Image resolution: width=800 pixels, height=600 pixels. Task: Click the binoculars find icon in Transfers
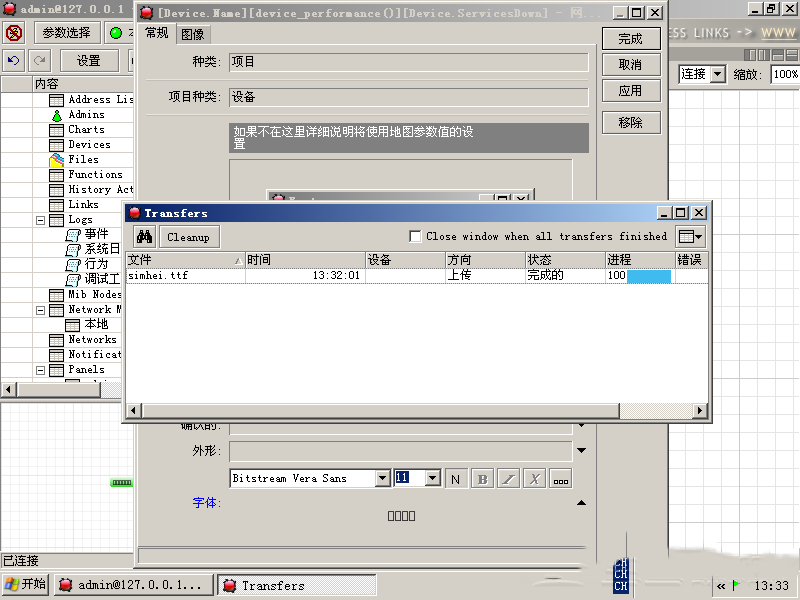(x=144, y=237)
